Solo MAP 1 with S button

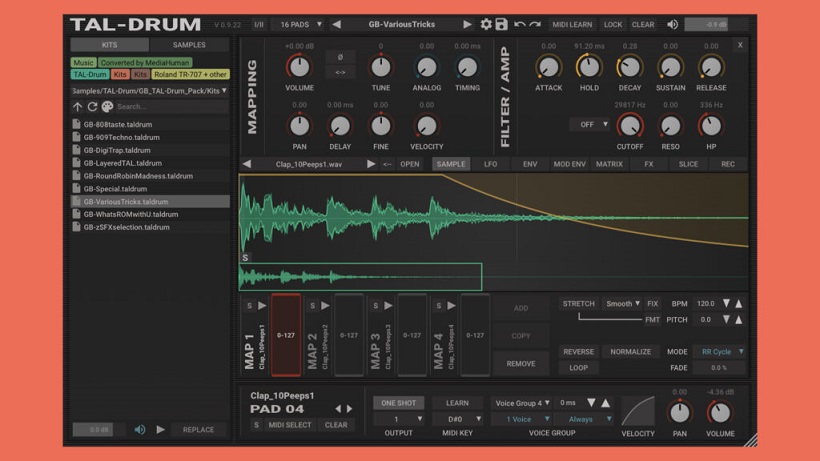click(x=249, y=306)
